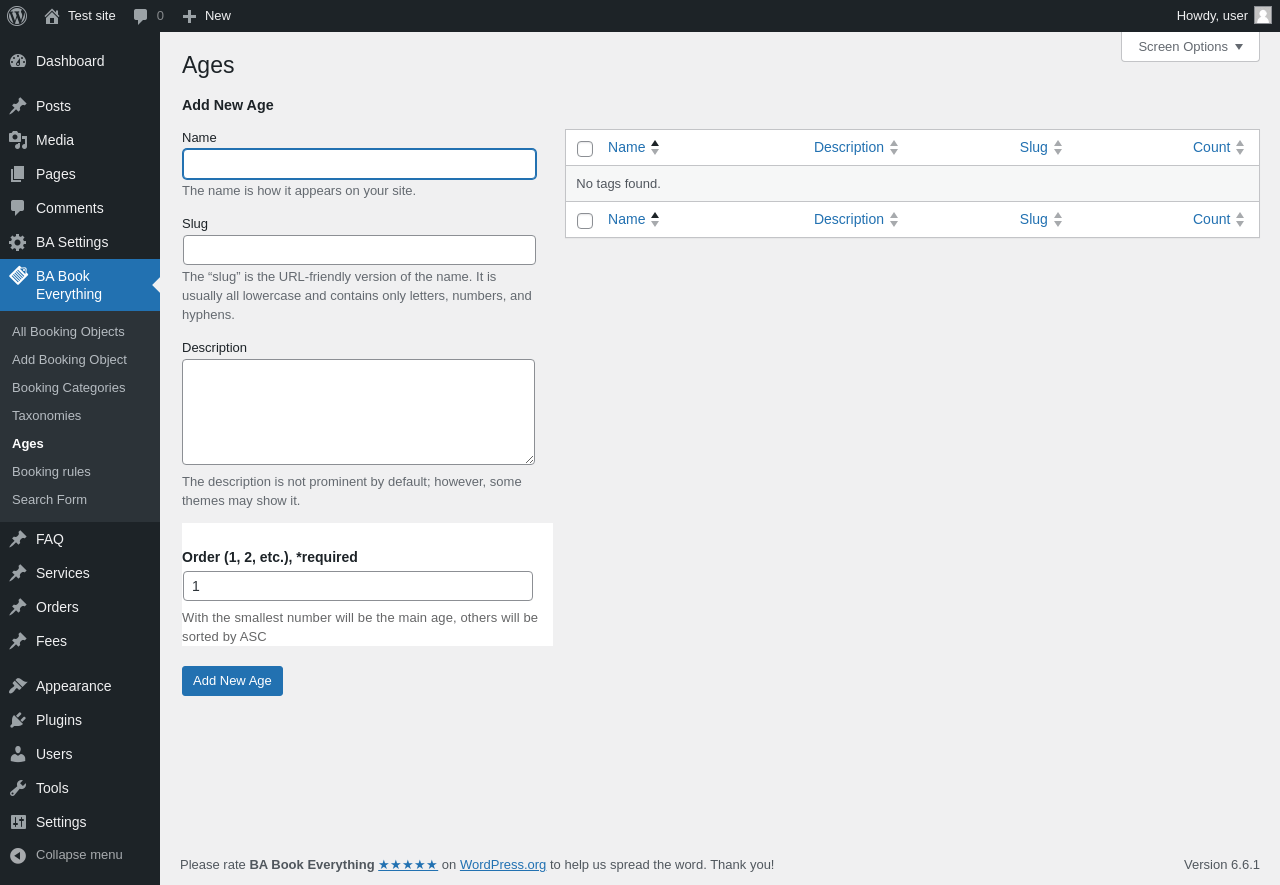Screen dimensions: 1280x885
Task: Sort by Slug arrows in table footer
Action: tap(1058, 219)
